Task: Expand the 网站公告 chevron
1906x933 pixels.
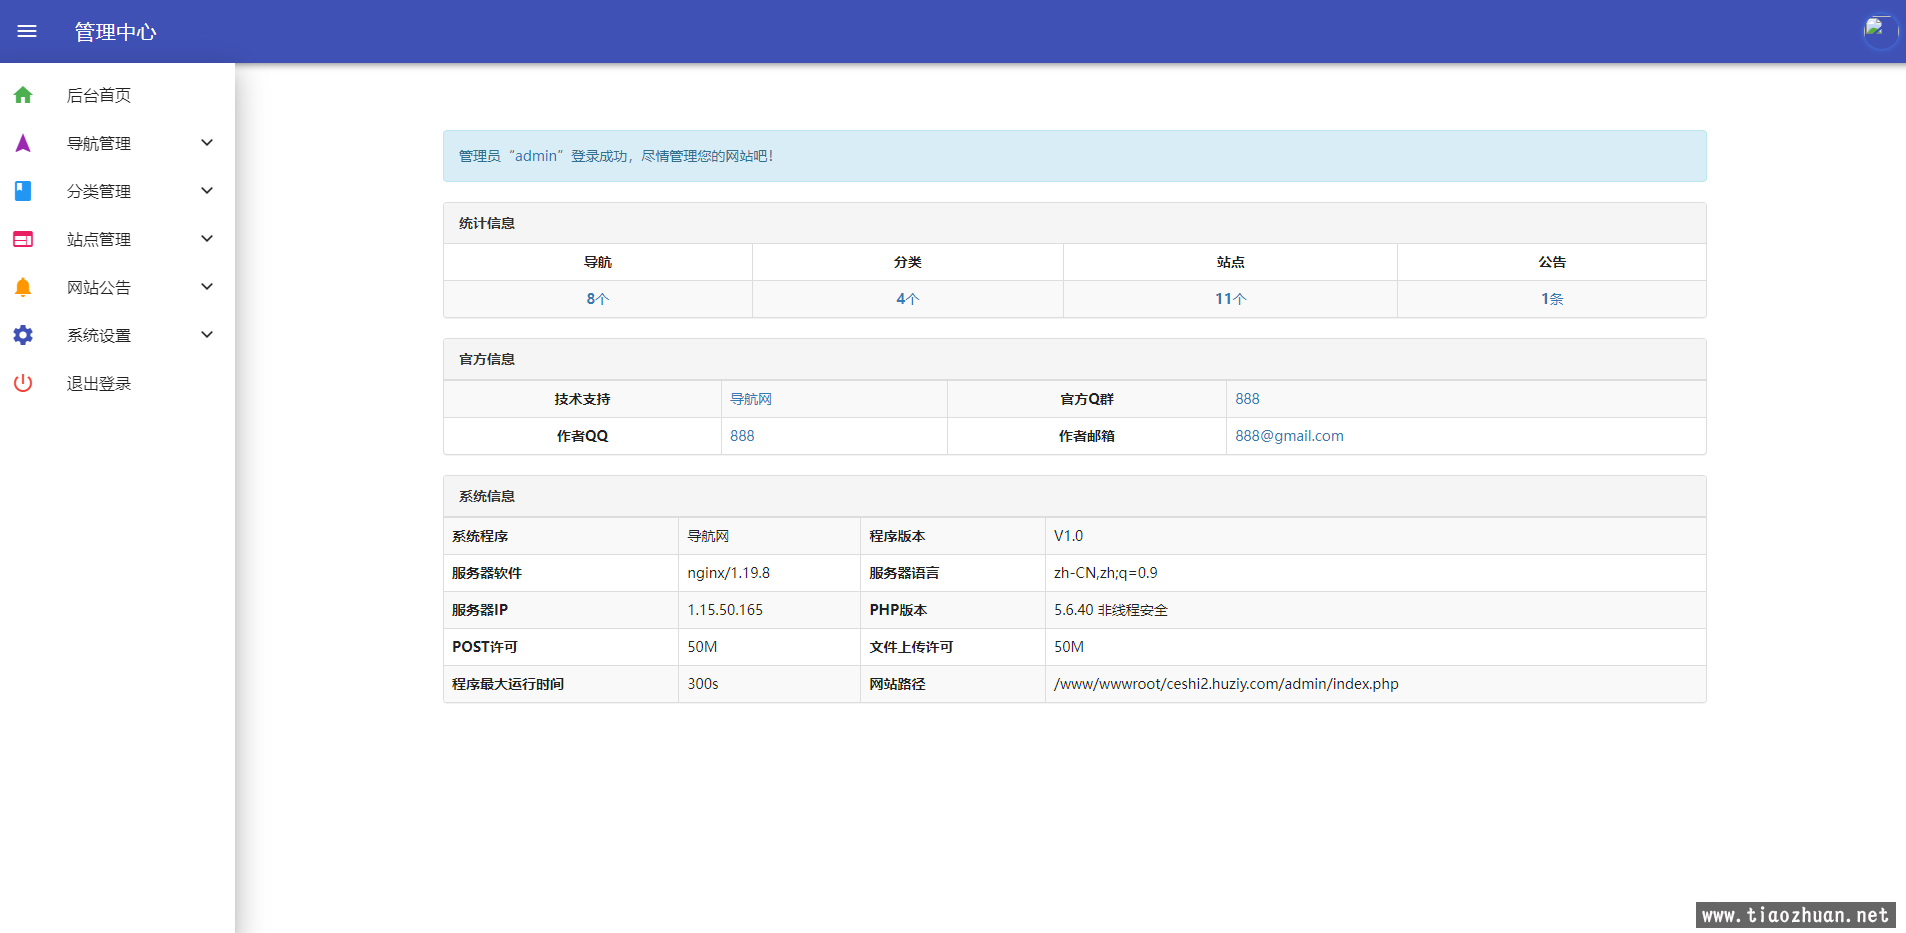Action: (x=207, y=287)
